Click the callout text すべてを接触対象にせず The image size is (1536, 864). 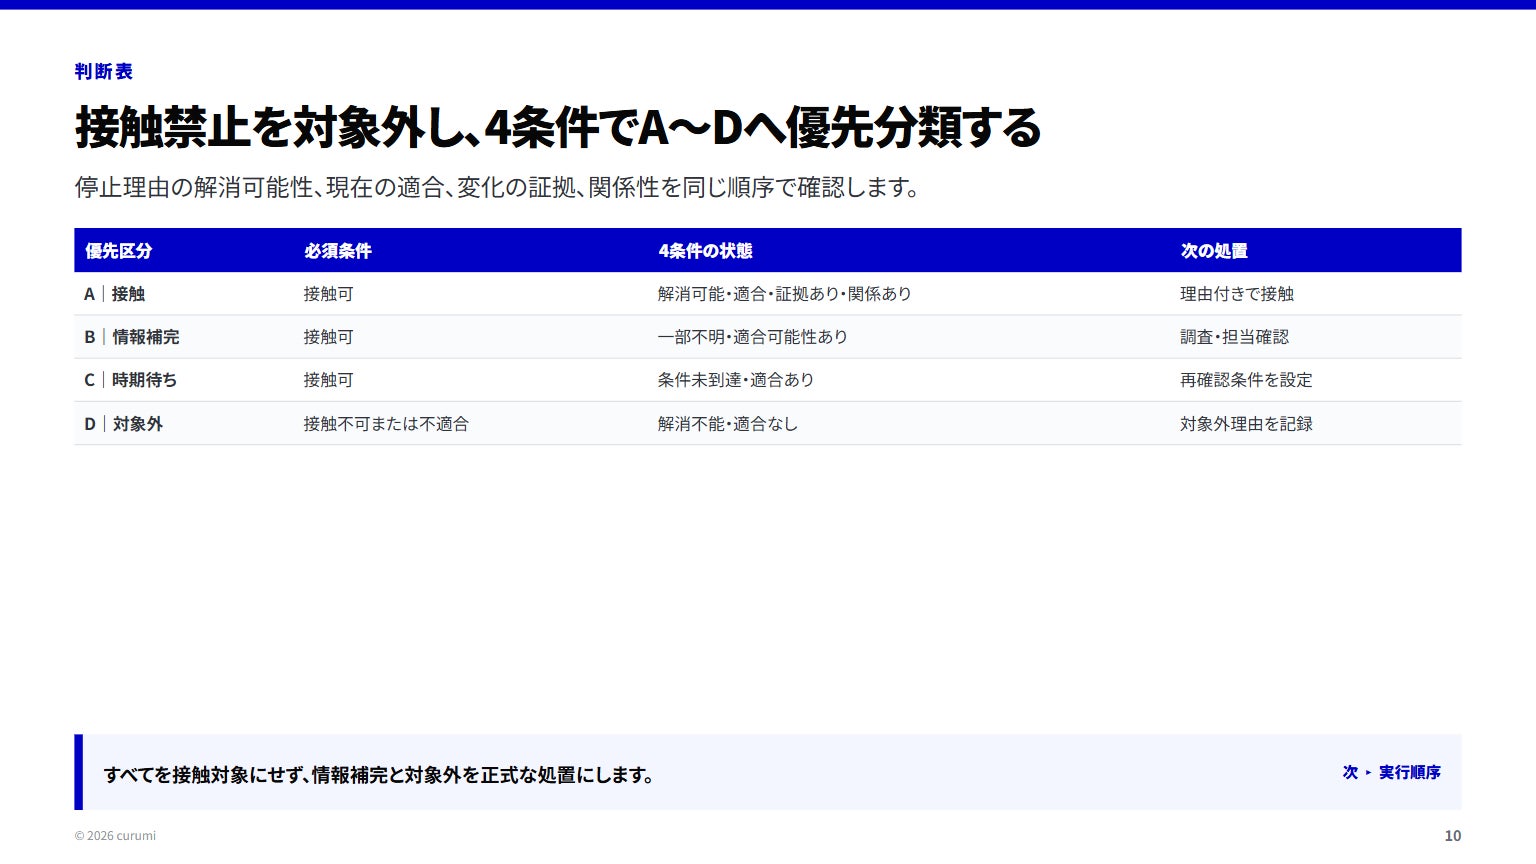pyautogui.click(x=380, y=775)
